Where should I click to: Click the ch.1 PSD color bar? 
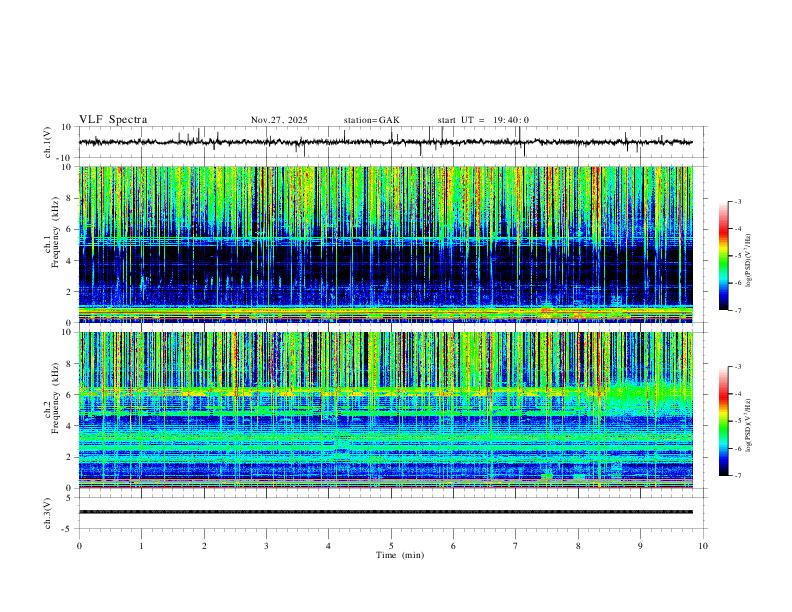724,256
